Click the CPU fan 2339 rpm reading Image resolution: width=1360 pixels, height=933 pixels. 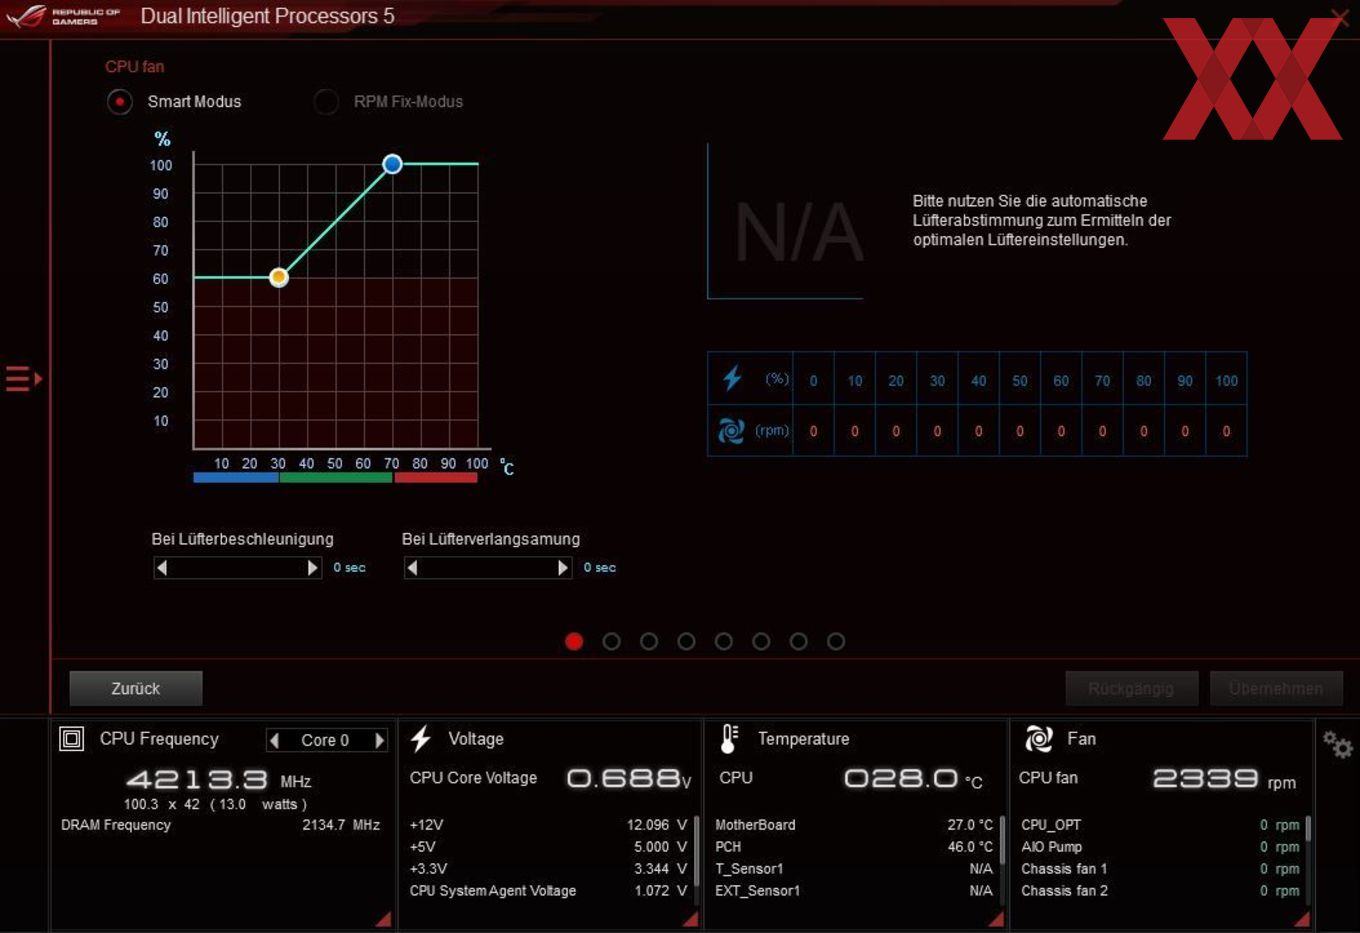click(1224, 779)
